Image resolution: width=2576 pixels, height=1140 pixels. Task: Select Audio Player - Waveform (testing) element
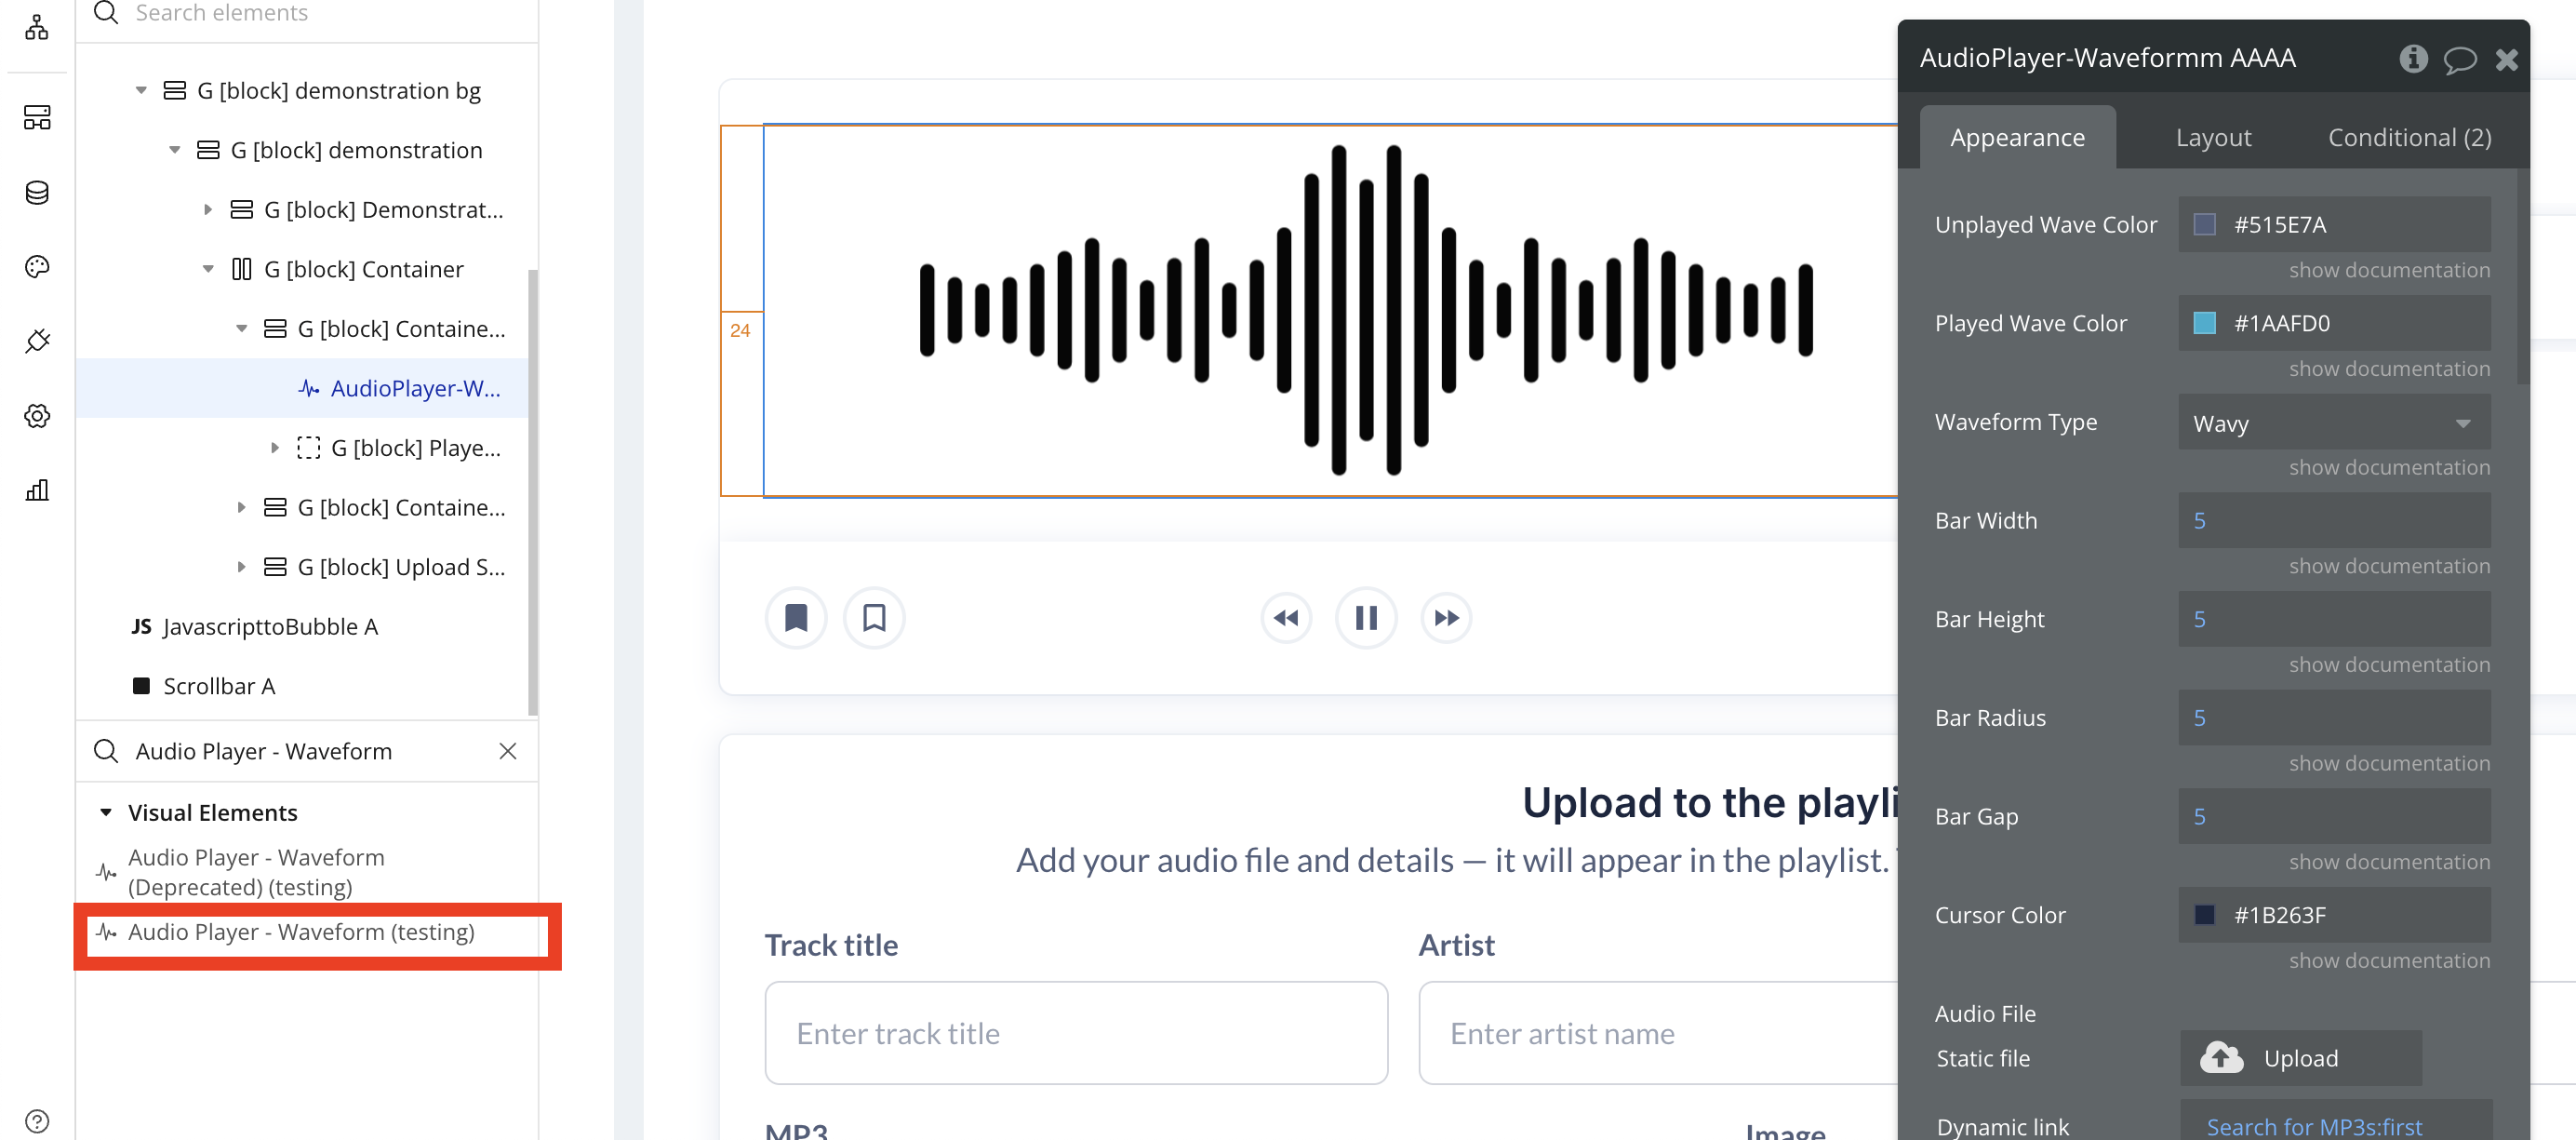301,932
